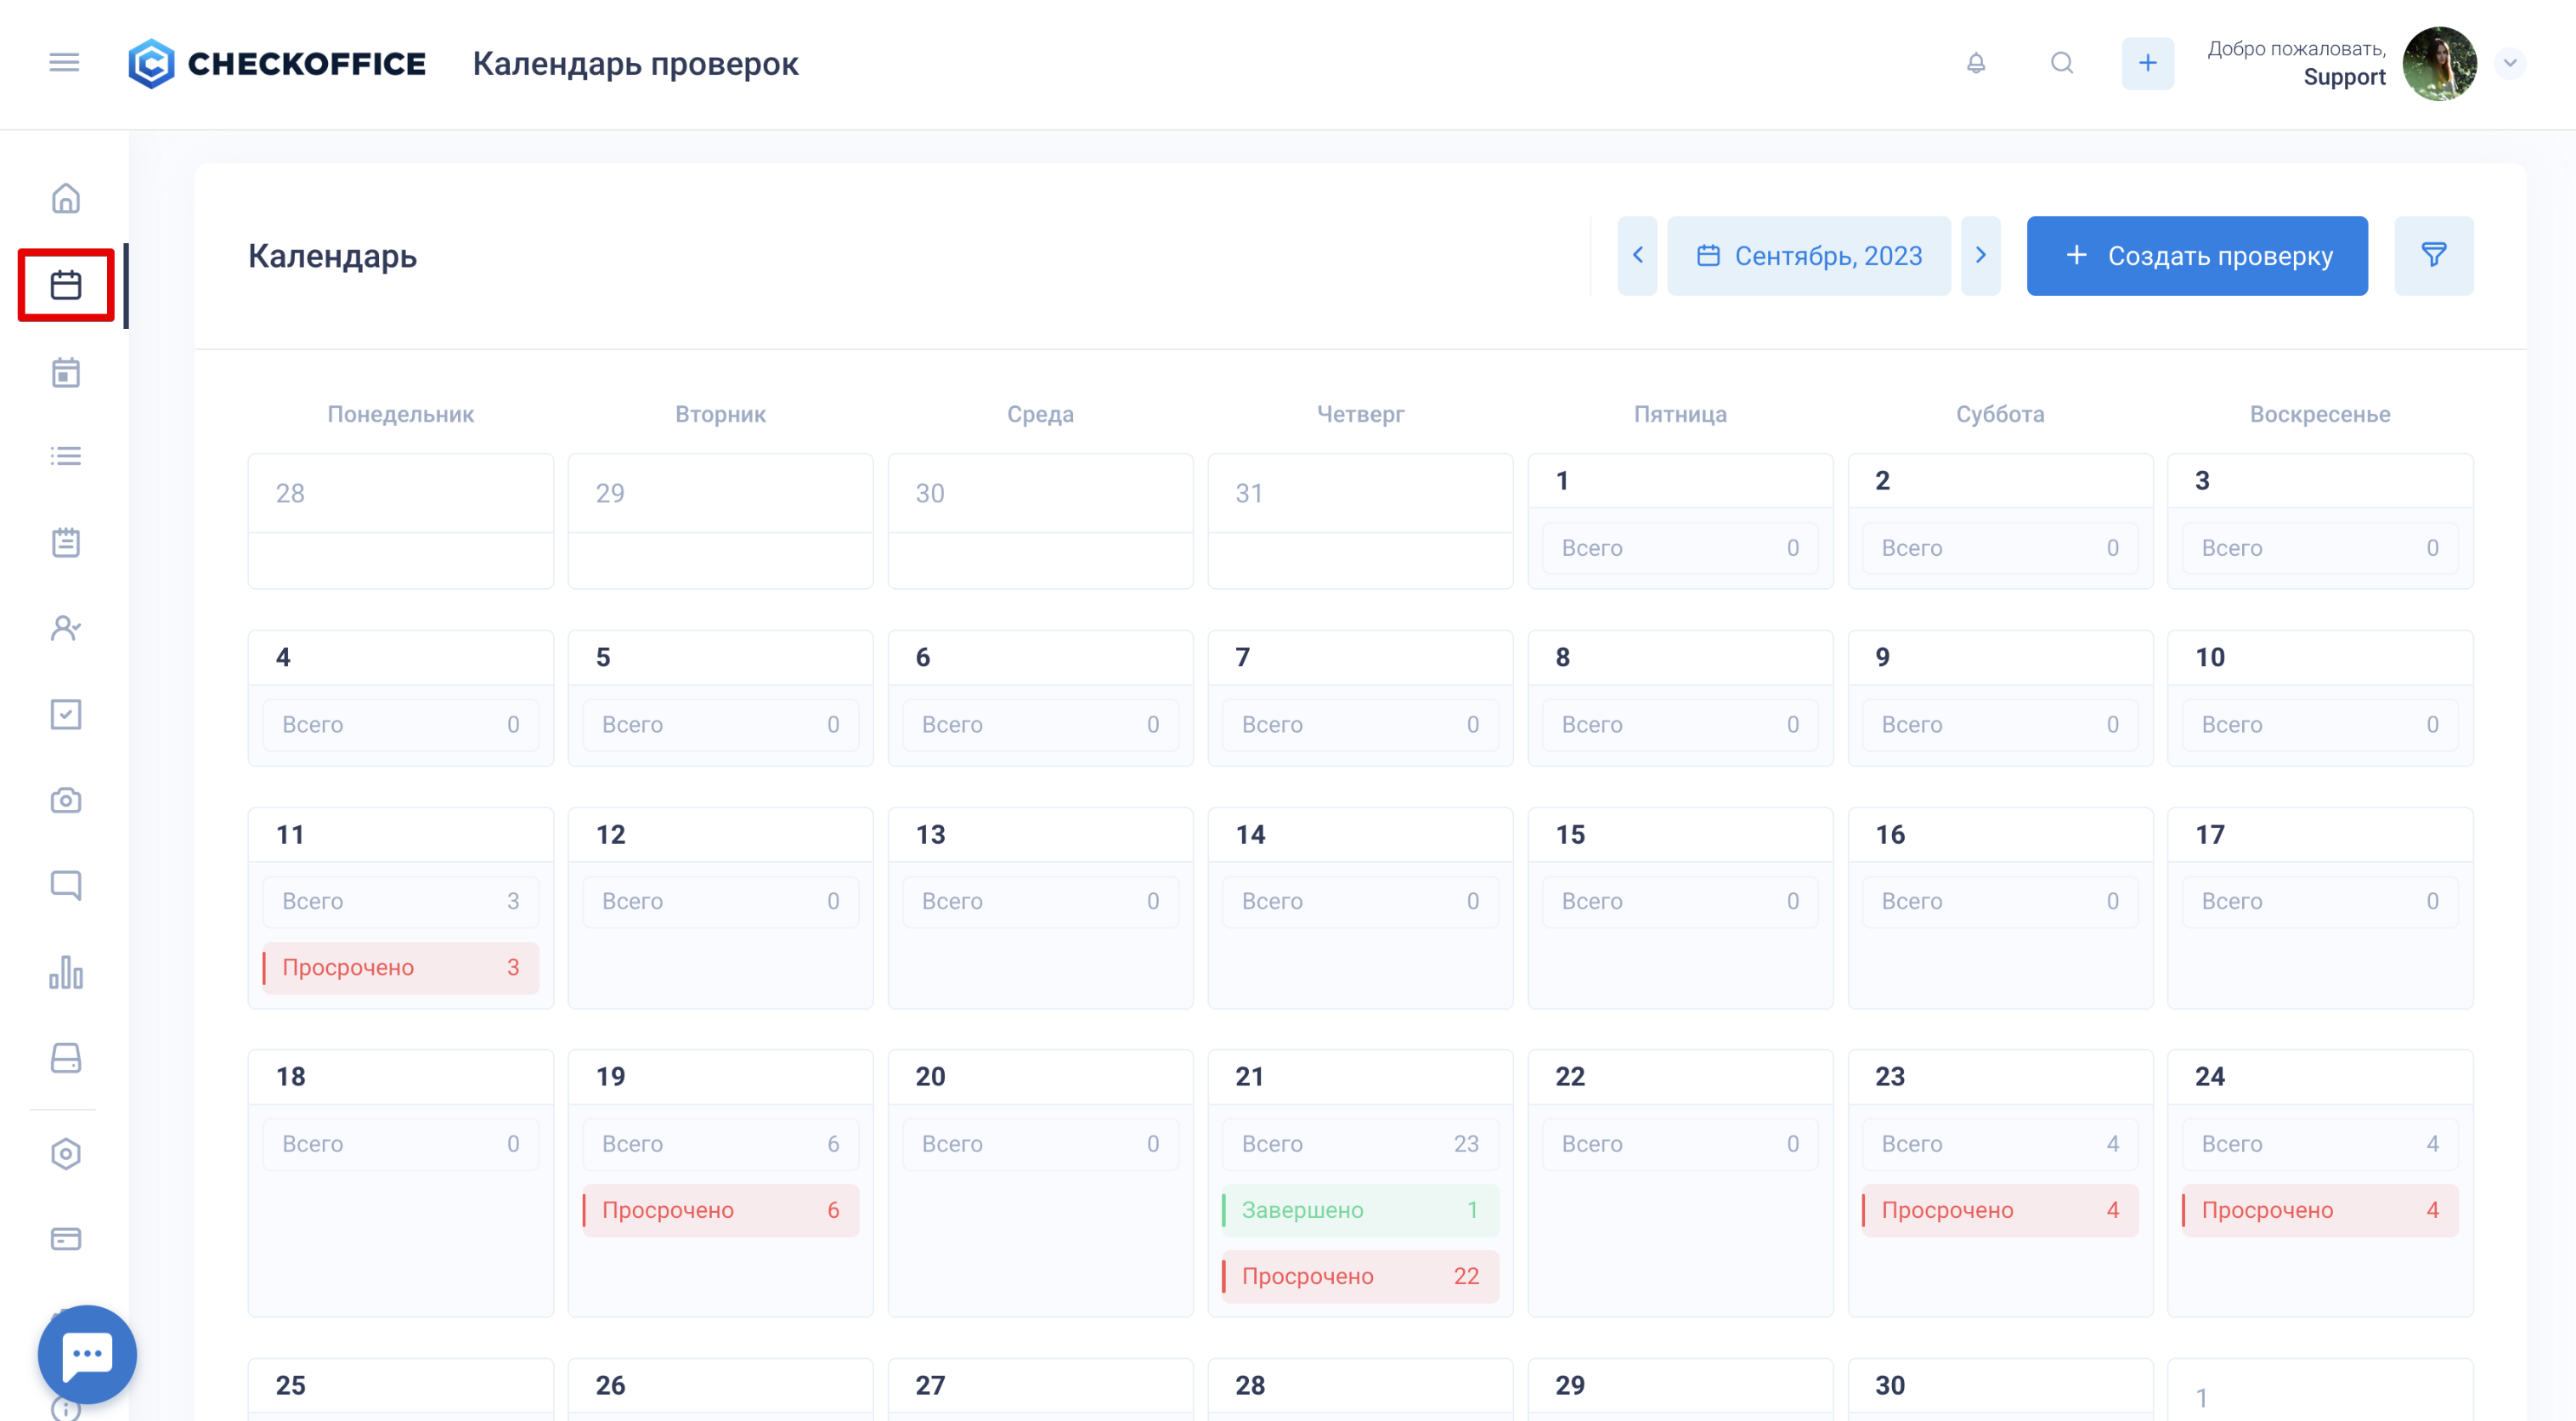Screen dimensions: 2576x1421
Task: Click the plus quick-add button in header
Action: (2147, 63)
